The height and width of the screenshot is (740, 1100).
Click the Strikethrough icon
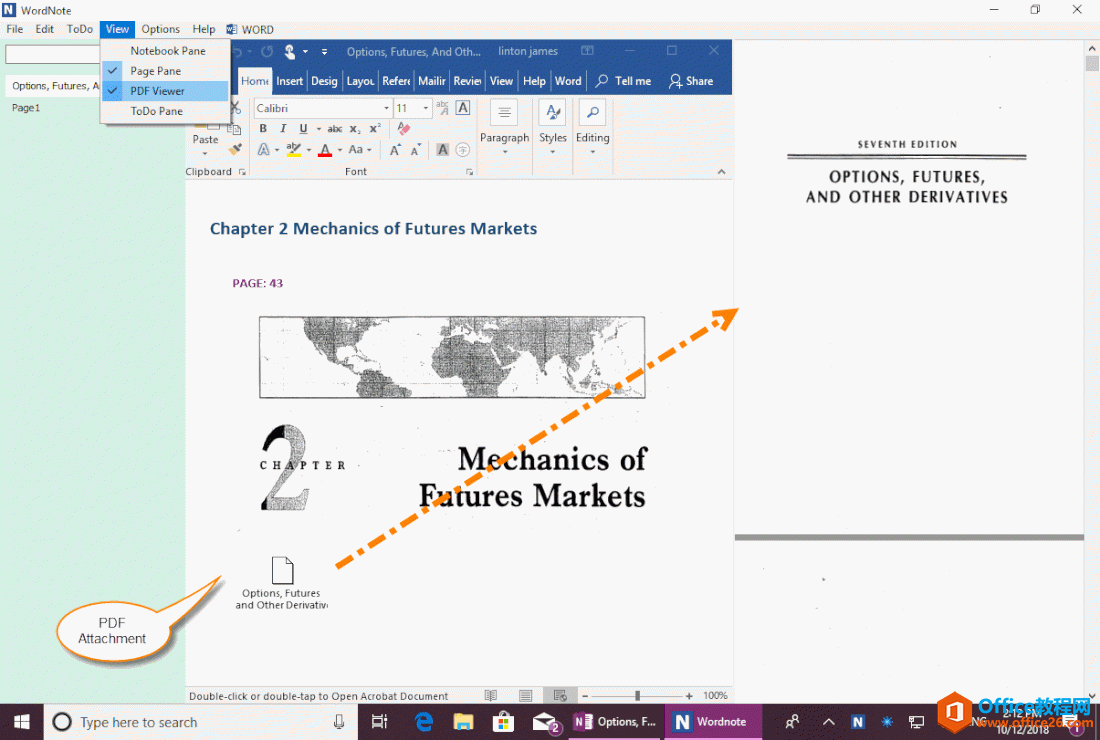(x=335, y=129)
